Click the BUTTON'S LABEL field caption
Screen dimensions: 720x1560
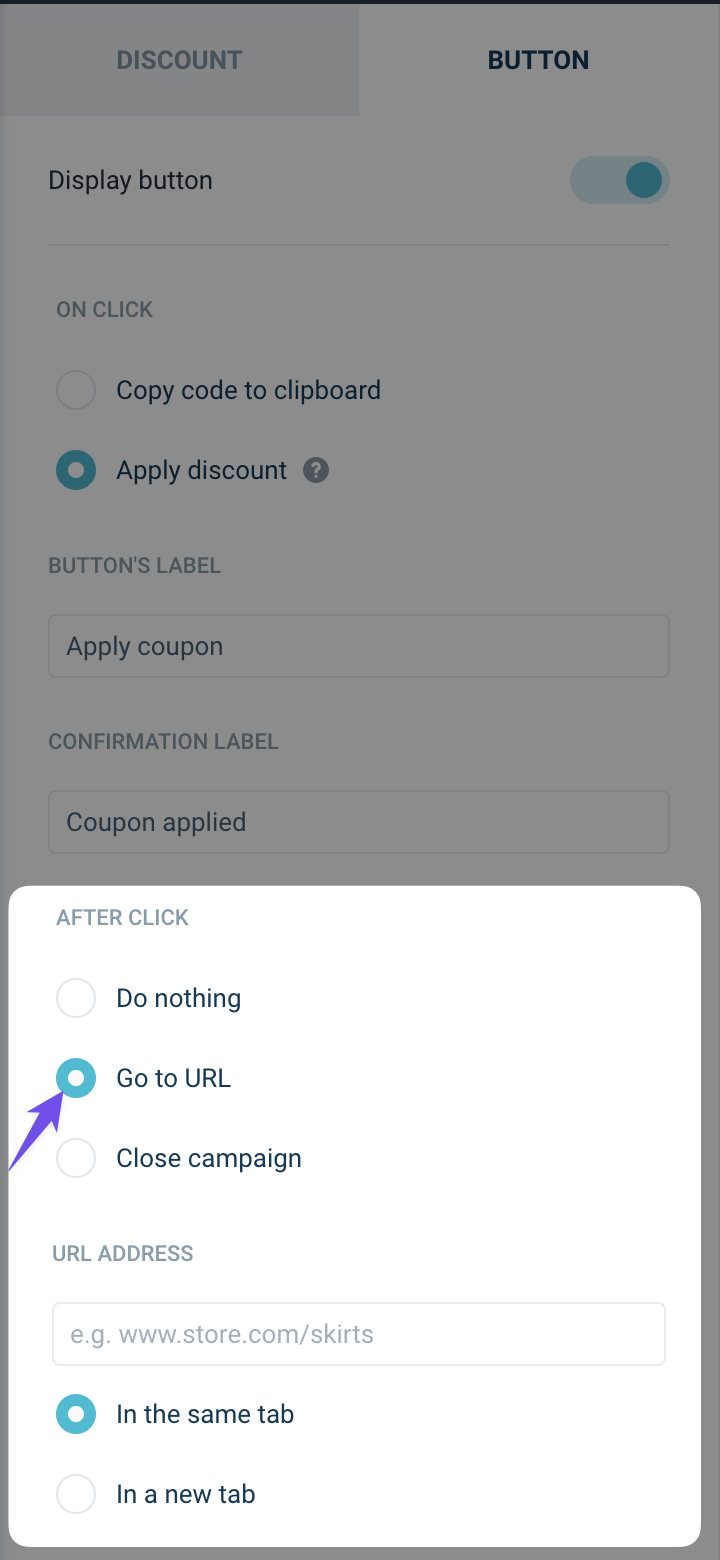(x=135, y=565)
